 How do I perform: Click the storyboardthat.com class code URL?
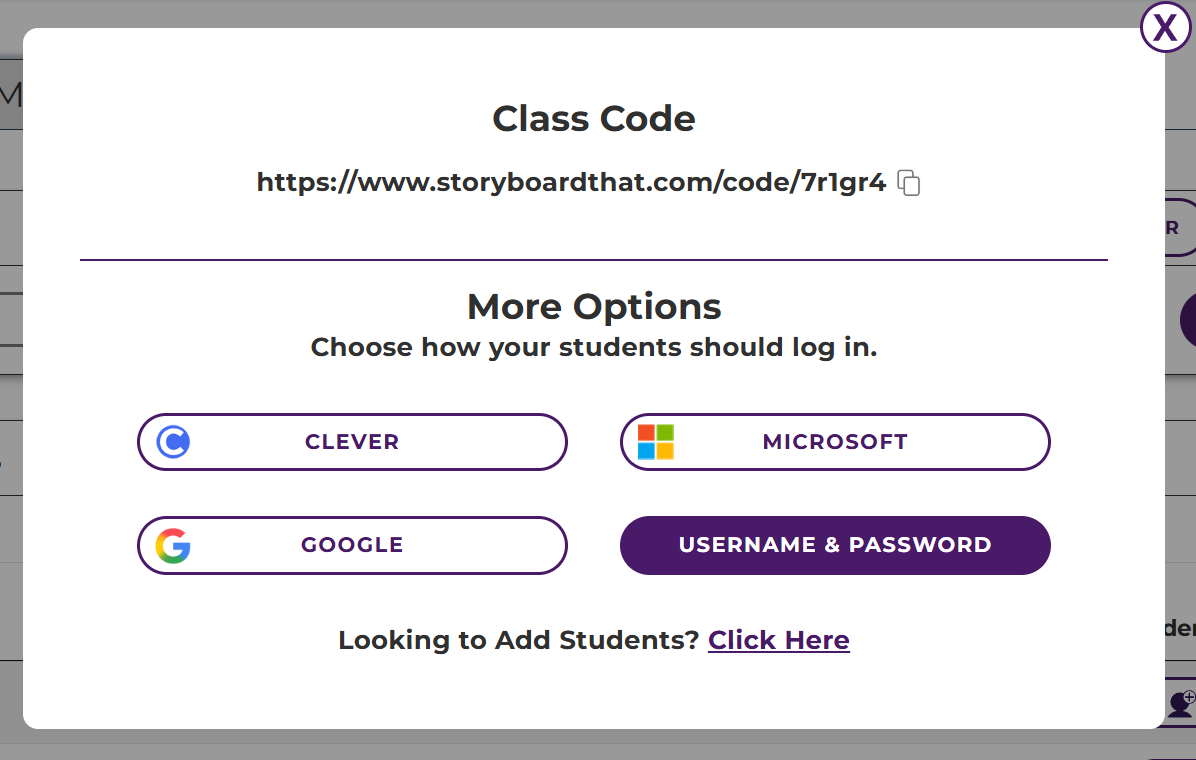[x=571, y=183]
